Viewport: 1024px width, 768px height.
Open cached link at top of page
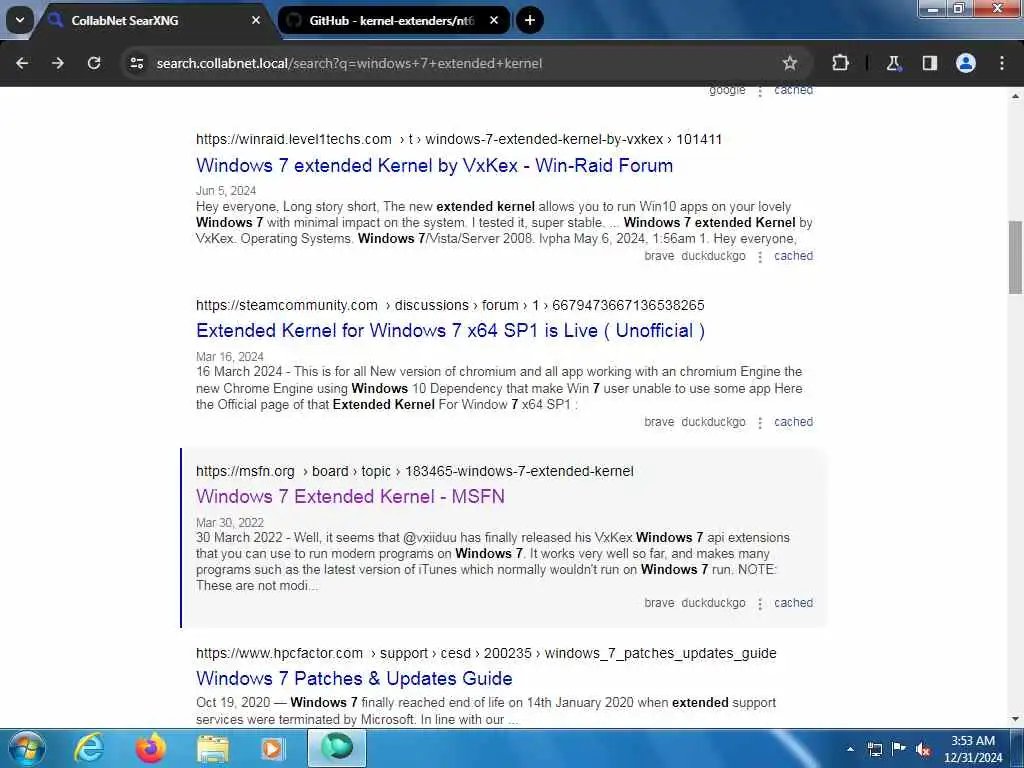(x=793, y=91)
